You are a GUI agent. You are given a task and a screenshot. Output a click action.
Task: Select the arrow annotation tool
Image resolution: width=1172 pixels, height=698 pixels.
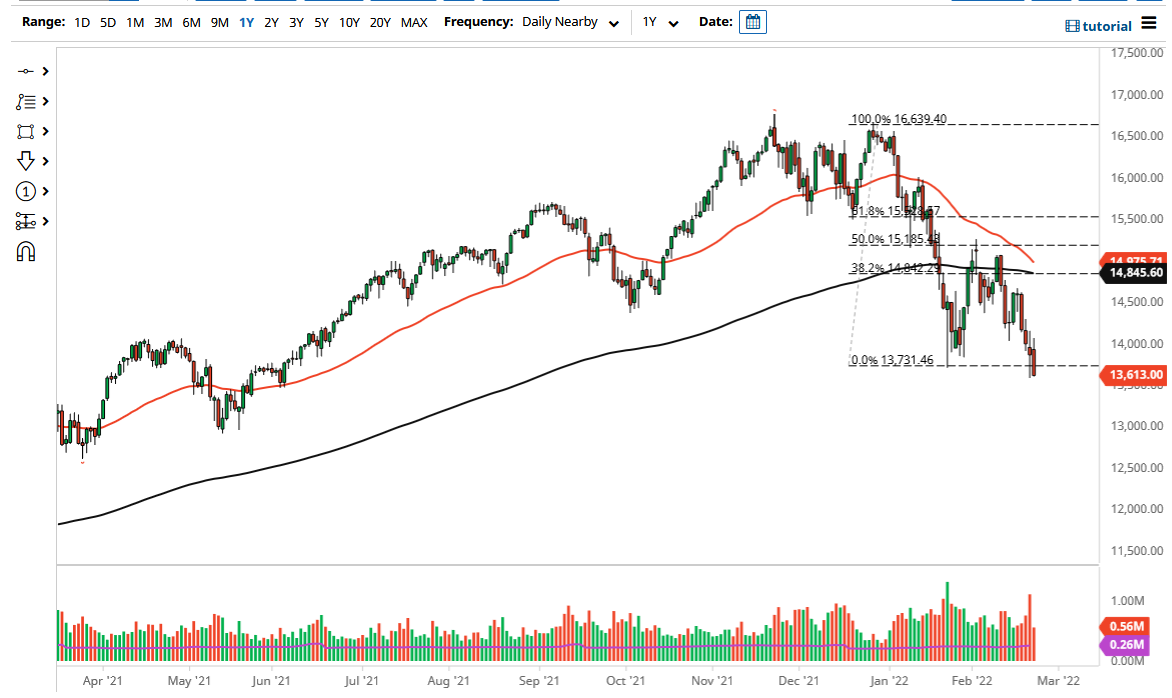tap(25, 161)
